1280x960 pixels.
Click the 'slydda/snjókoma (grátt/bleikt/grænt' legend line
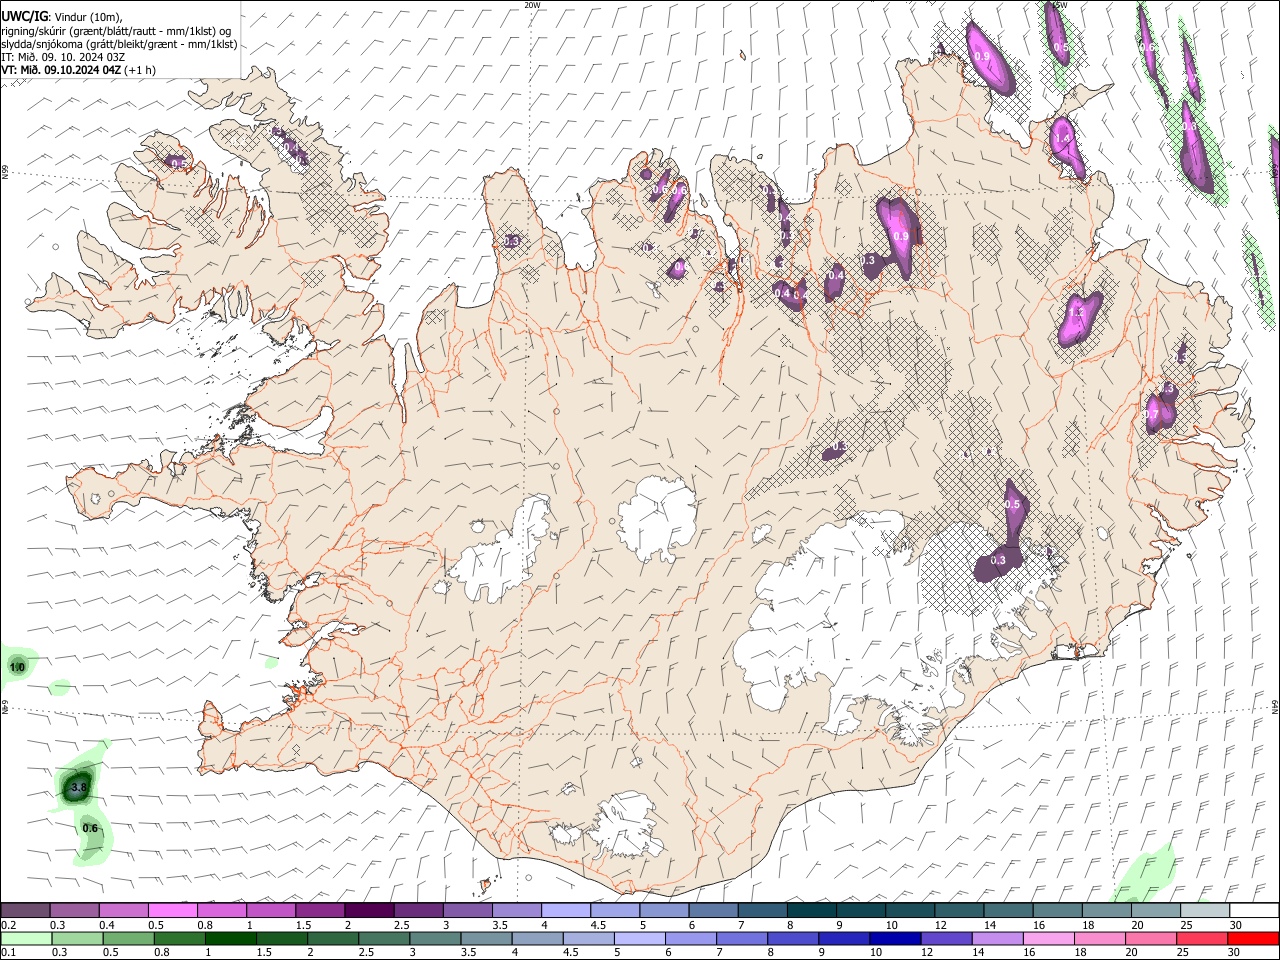pyautogui.click(x=119, y=44)
